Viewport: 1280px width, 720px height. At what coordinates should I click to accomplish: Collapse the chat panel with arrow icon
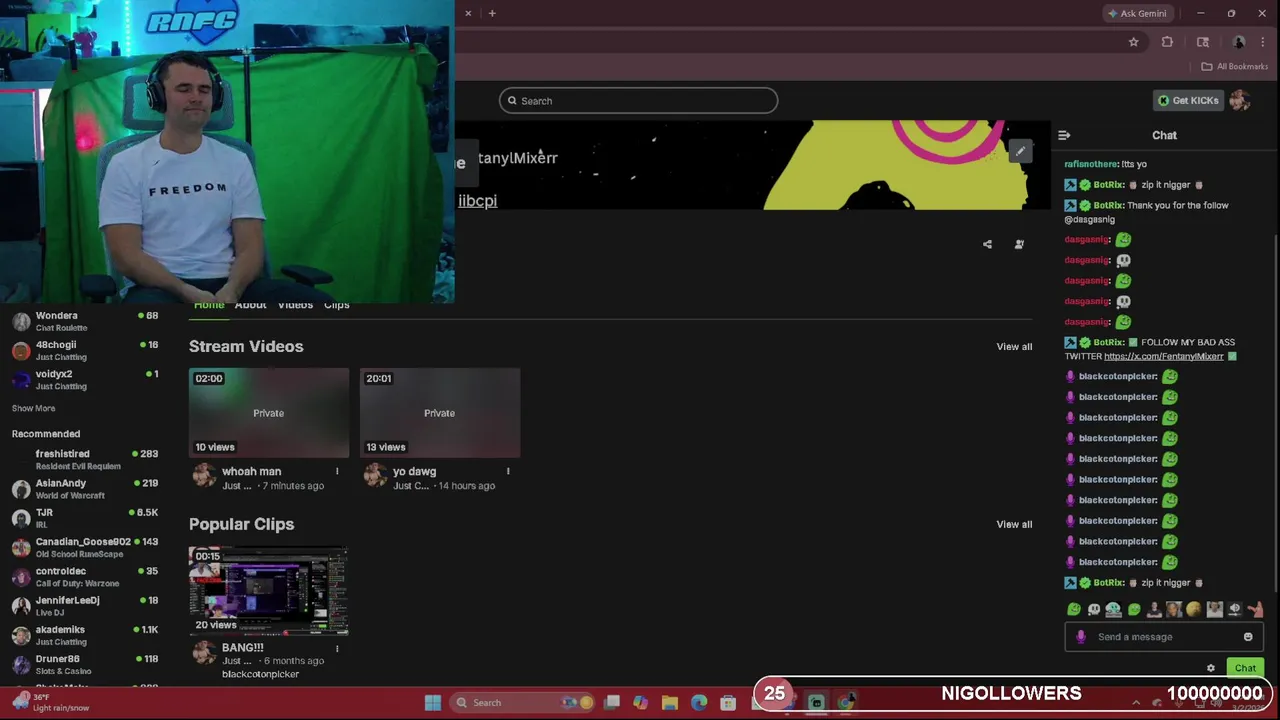[x=1064, y=135]
